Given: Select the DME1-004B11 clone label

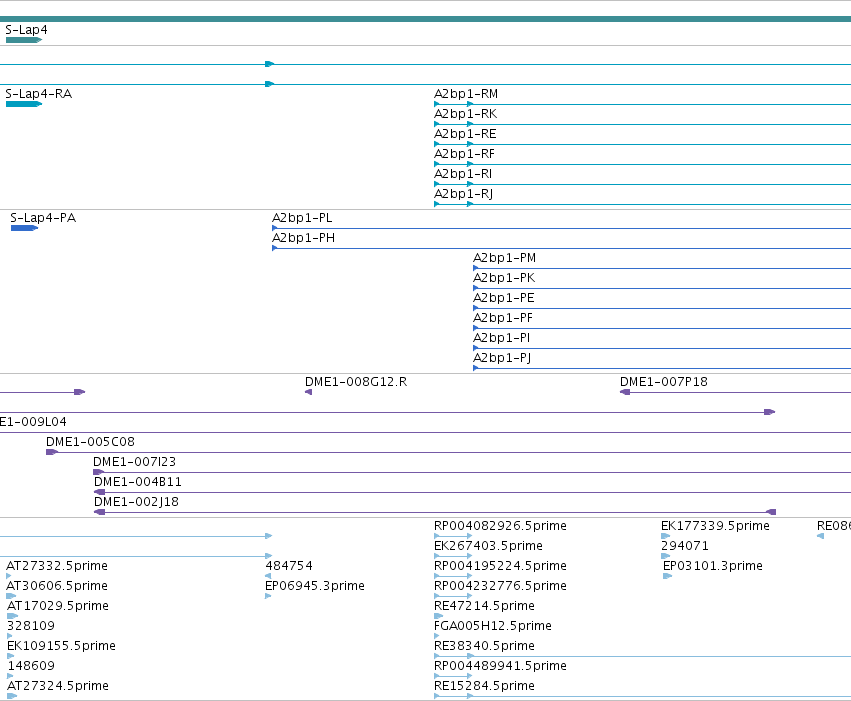Looking at the screenshot, I should (138, 482).
